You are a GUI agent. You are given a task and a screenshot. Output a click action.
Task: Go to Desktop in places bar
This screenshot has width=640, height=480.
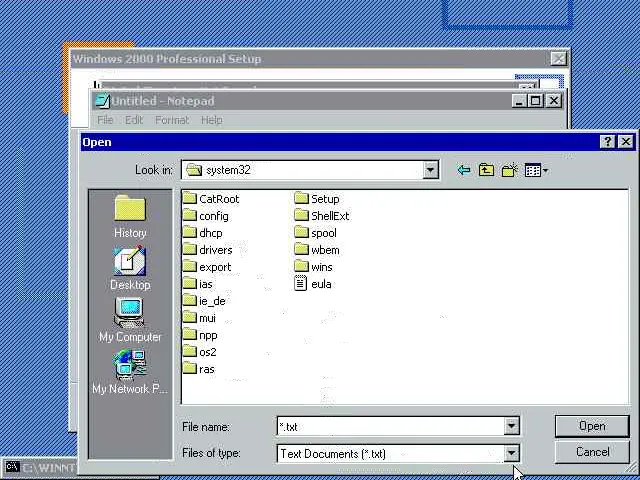click(130, 268)
